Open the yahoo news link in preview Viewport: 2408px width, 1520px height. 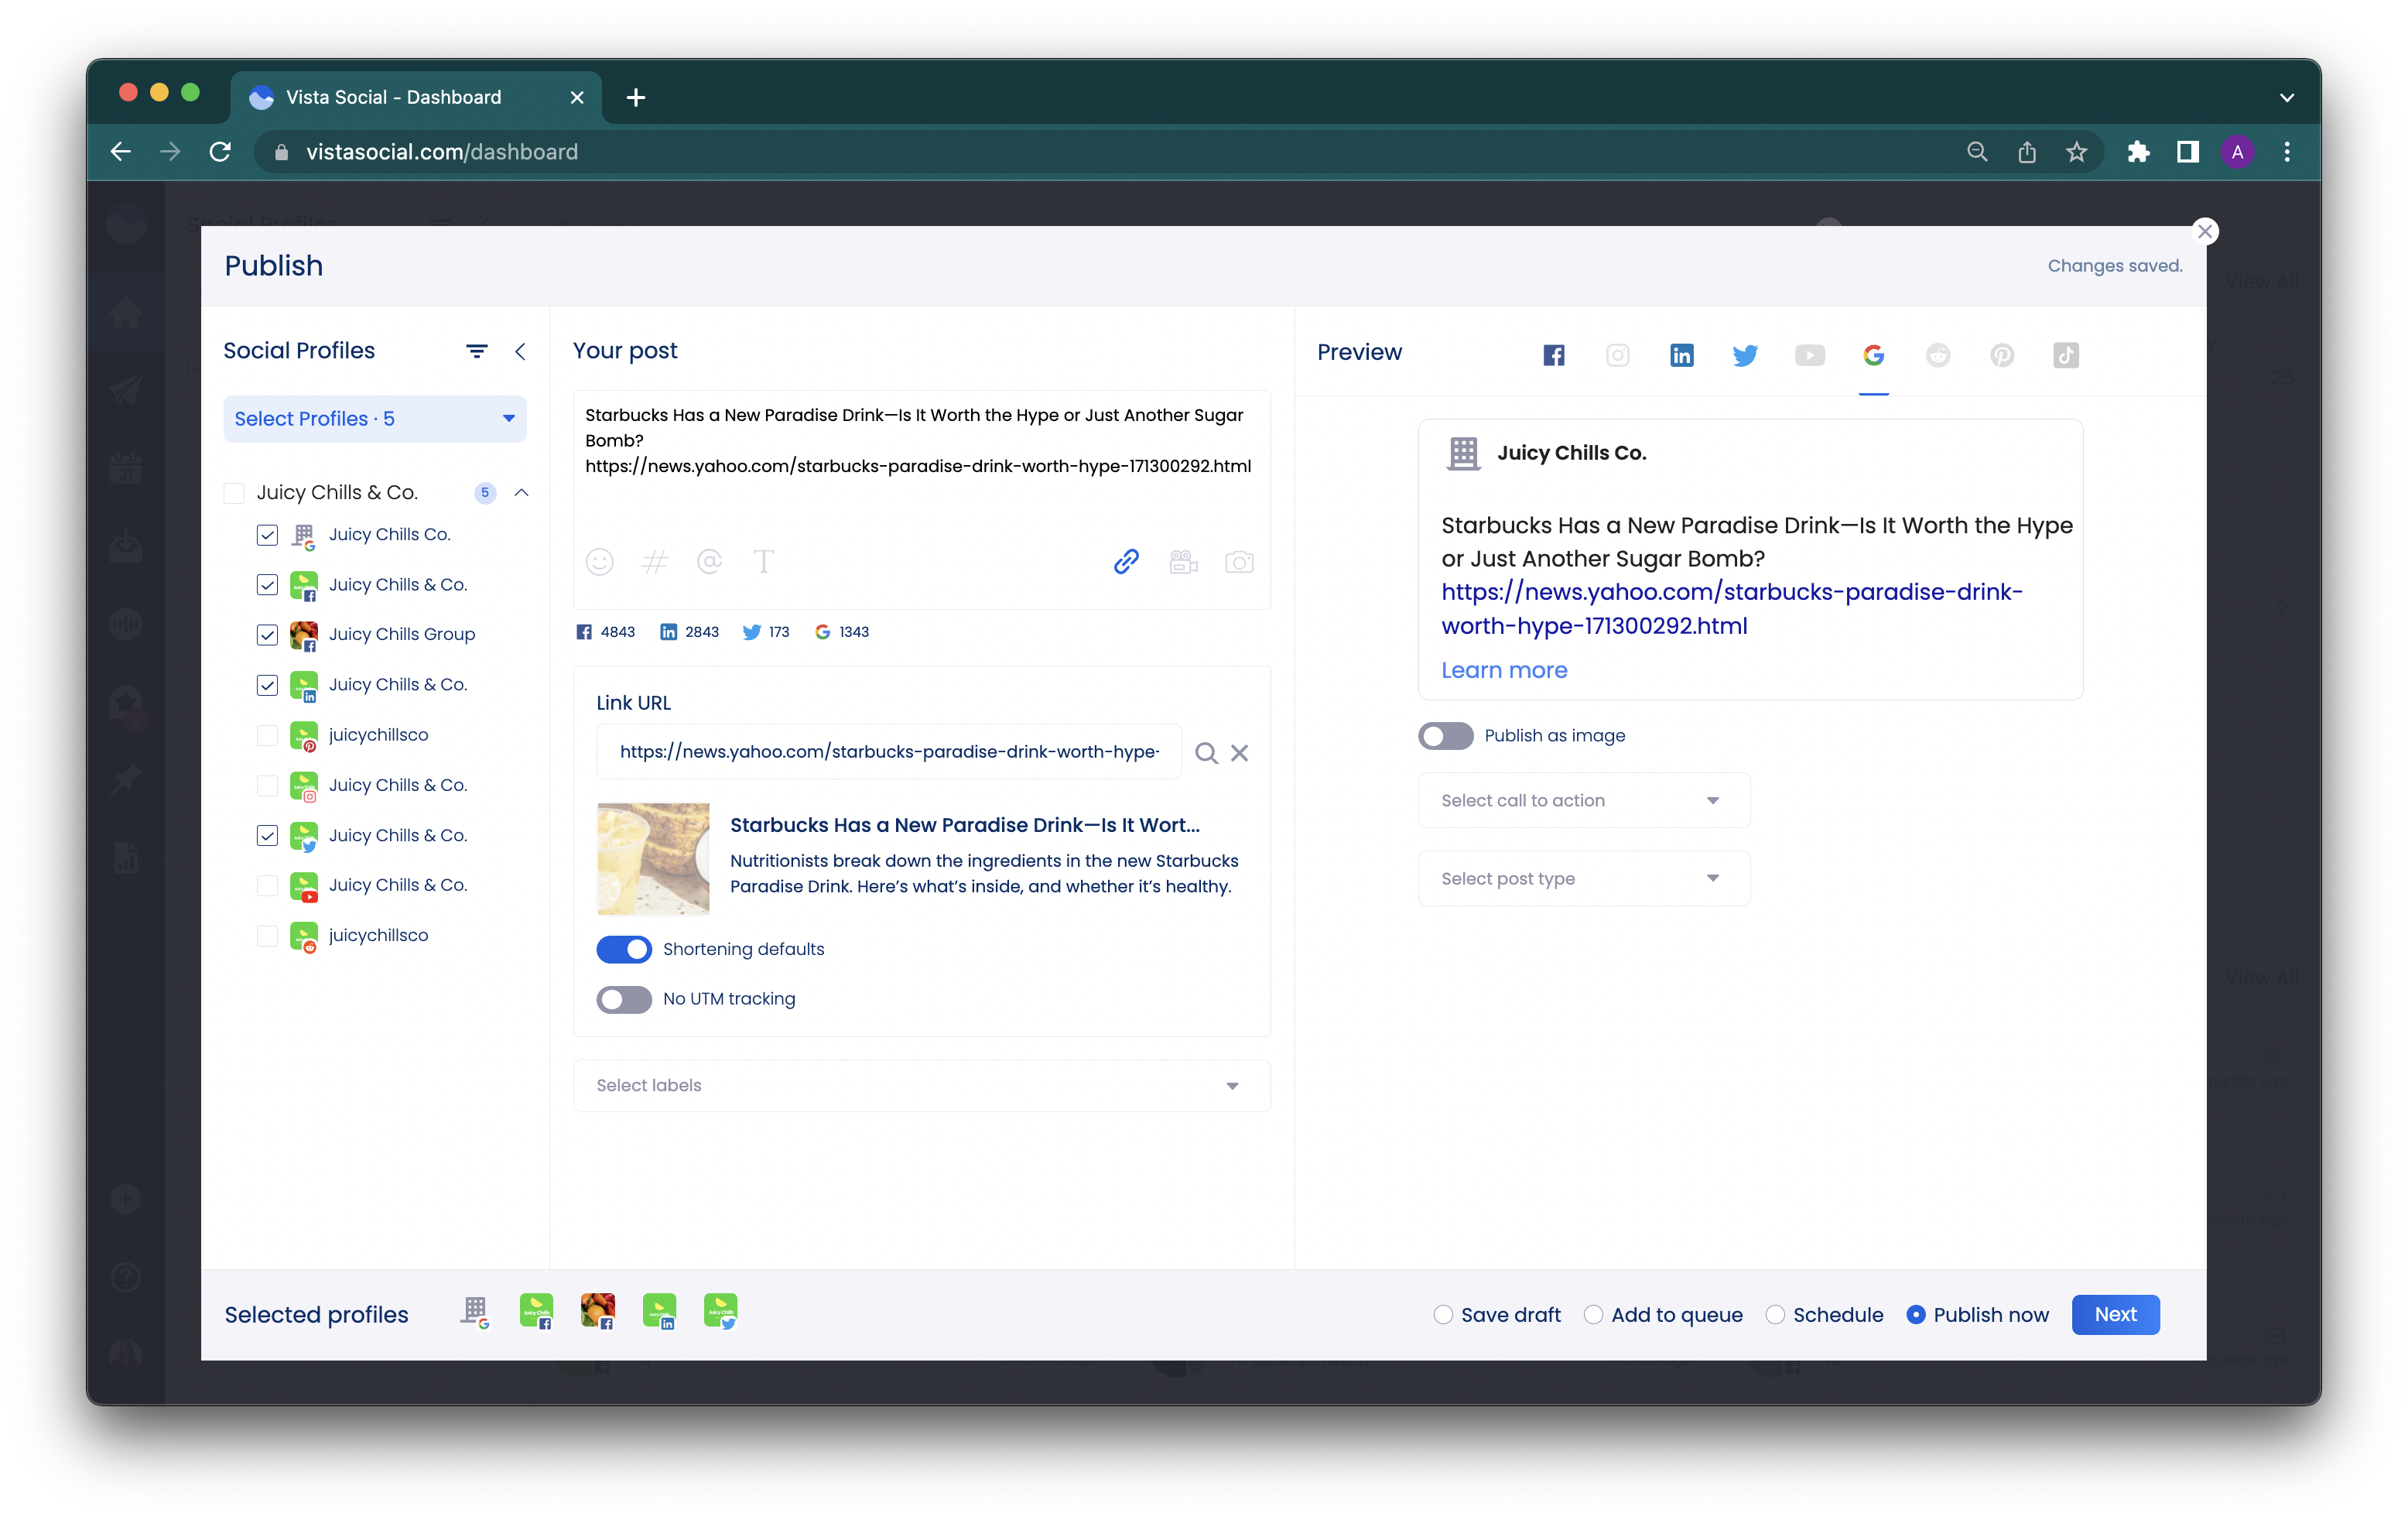pos(1731,609)
